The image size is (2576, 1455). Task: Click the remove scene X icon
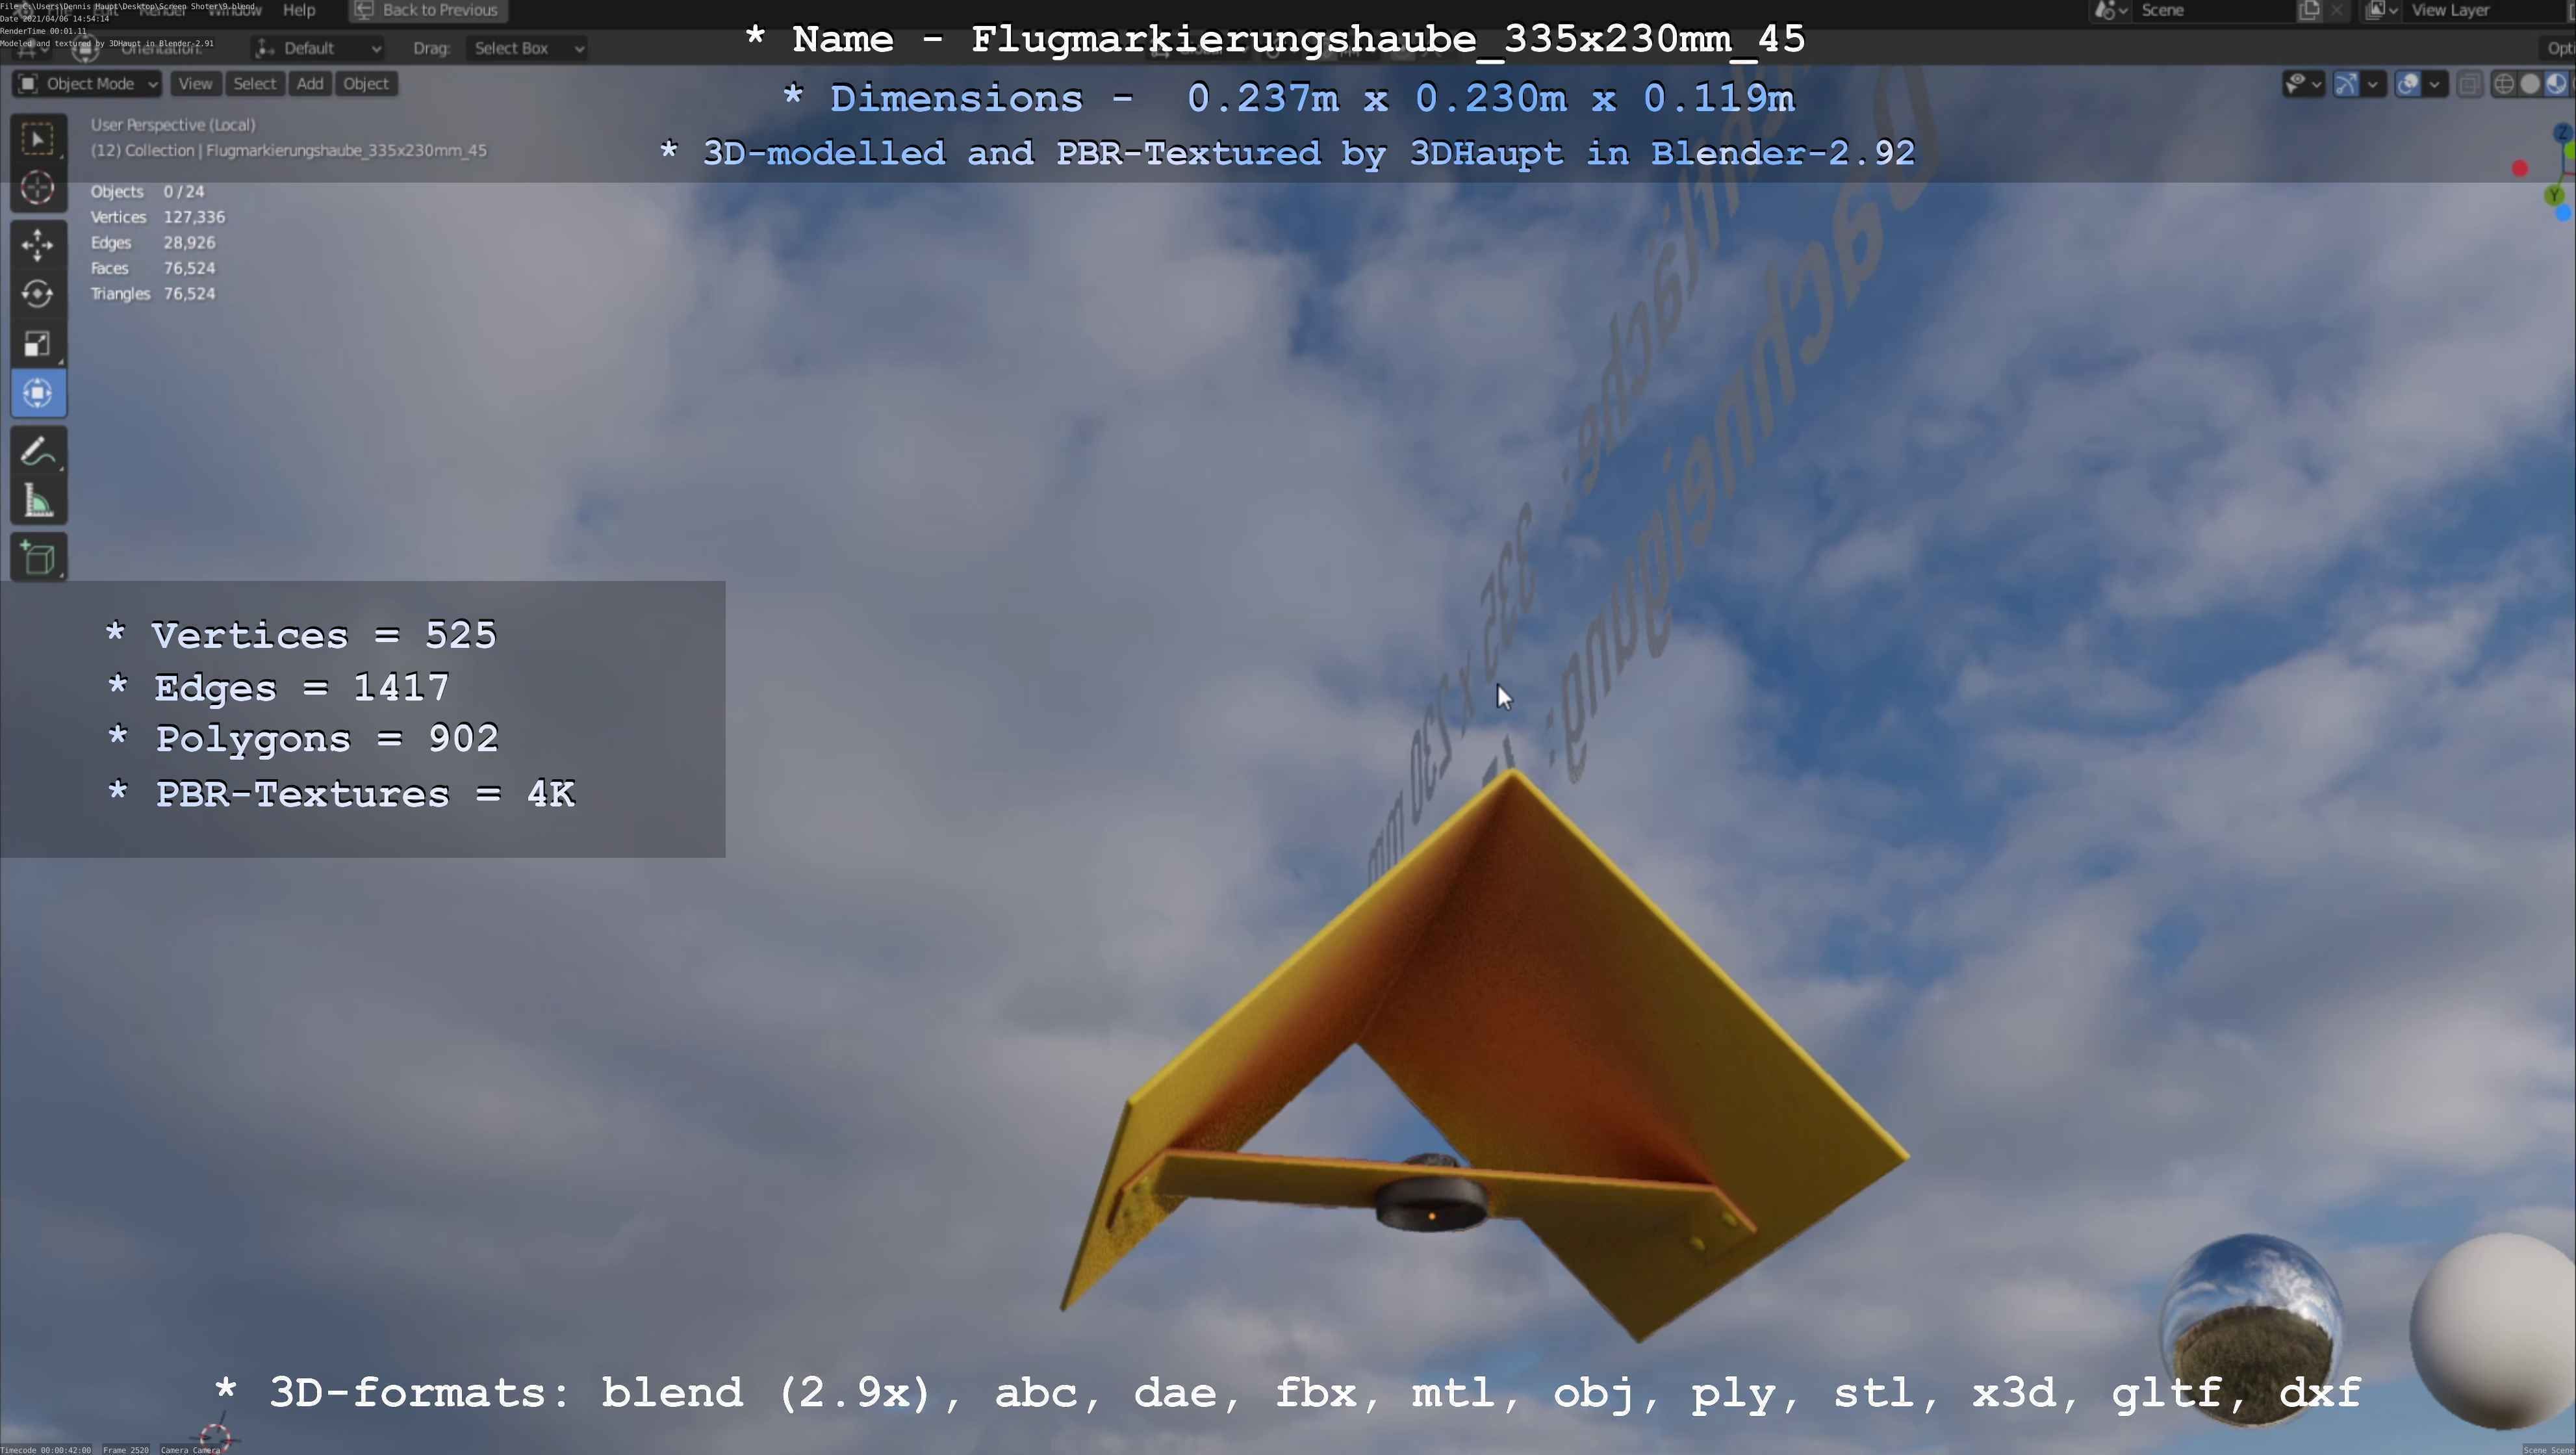tap(2337, 10)
